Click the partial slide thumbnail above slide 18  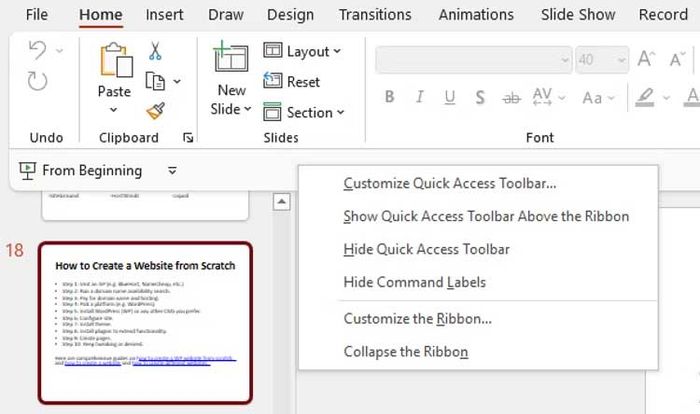[145, 205]
